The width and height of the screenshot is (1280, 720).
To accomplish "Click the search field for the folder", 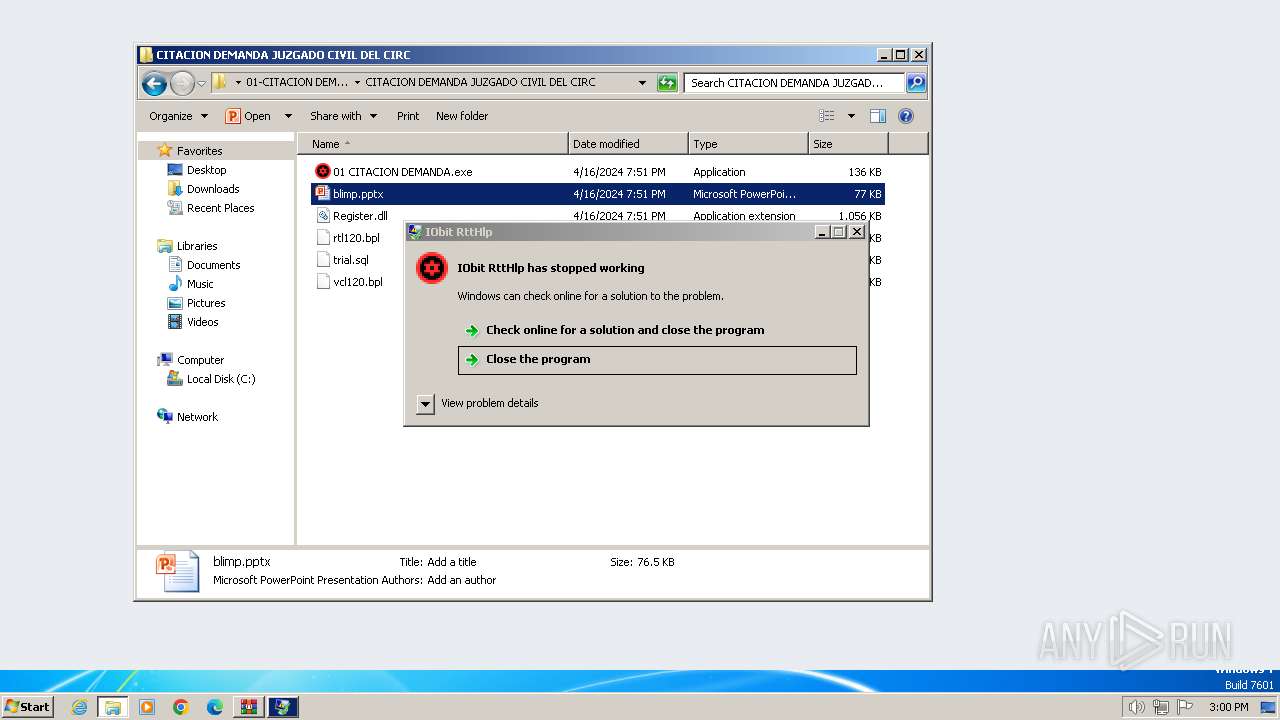I will [794, 83].
